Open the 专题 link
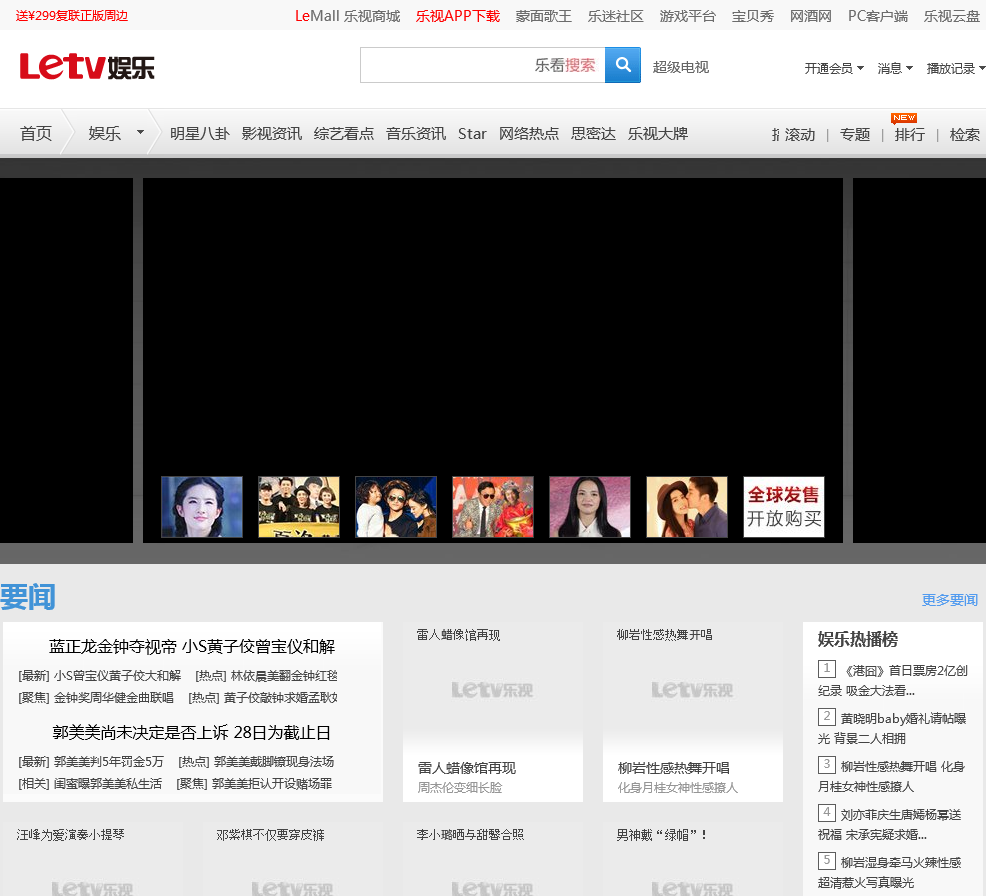Image resolution: width=986 pixels, height=896 pixels. (x=855, y=135)
